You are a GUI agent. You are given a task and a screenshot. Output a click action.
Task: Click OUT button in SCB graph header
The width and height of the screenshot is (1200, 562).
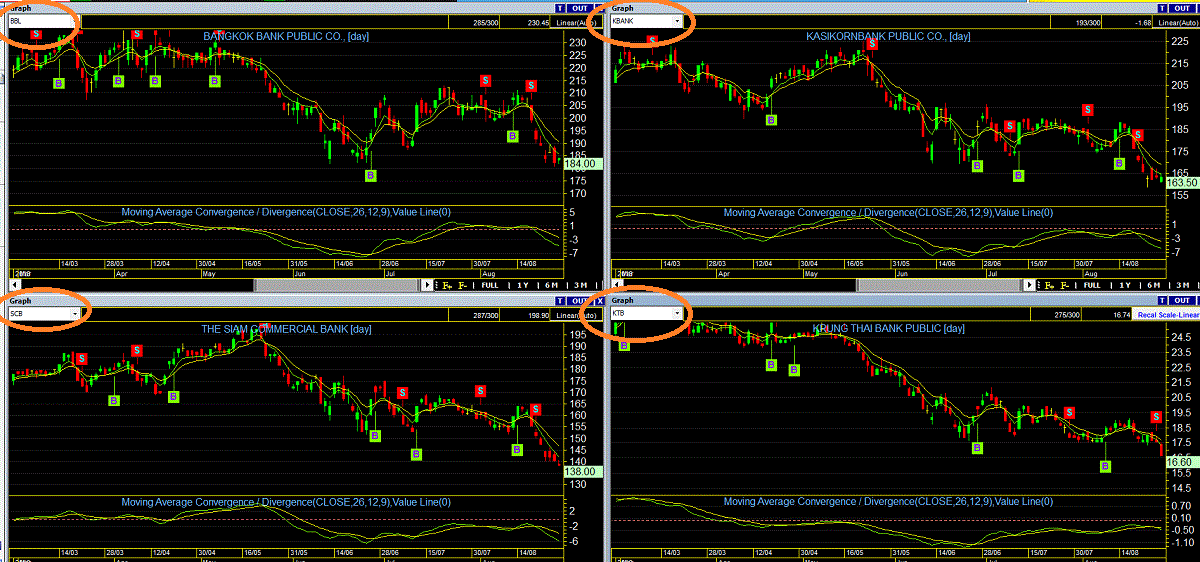pos(581,301)
